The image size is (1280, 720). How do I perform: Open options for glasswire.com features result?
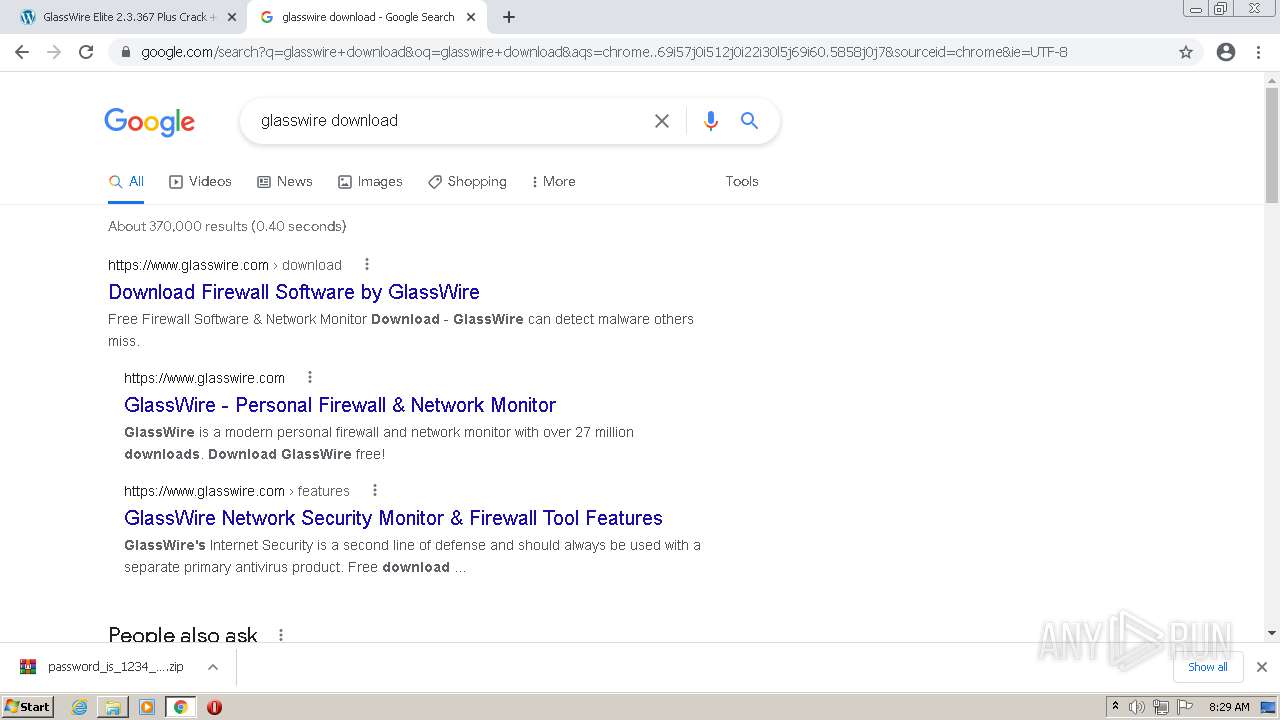[375, 491]
